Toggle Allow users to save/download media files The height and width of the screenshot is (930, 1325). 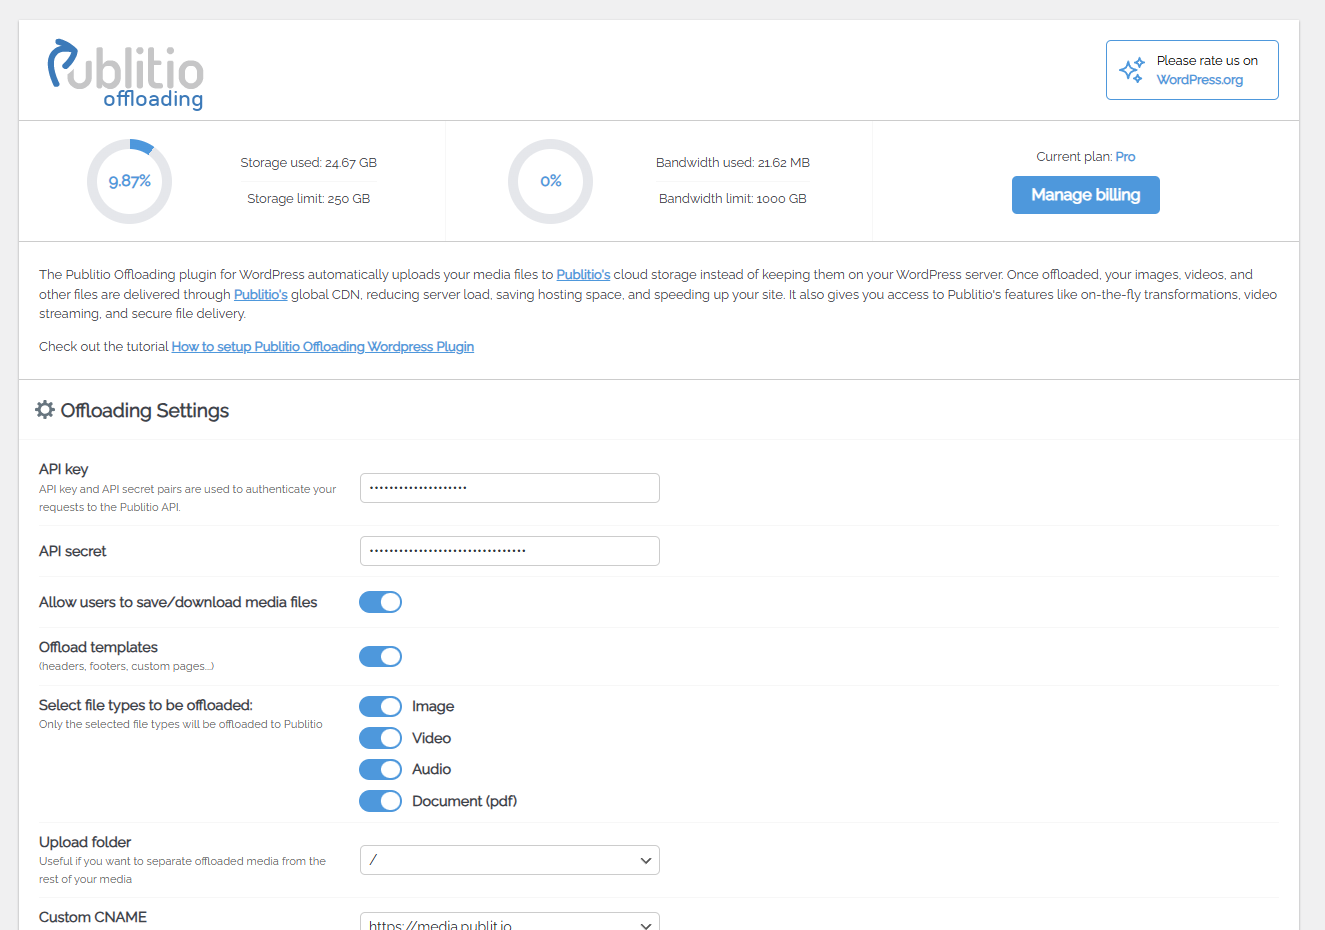tap(380, 602)
